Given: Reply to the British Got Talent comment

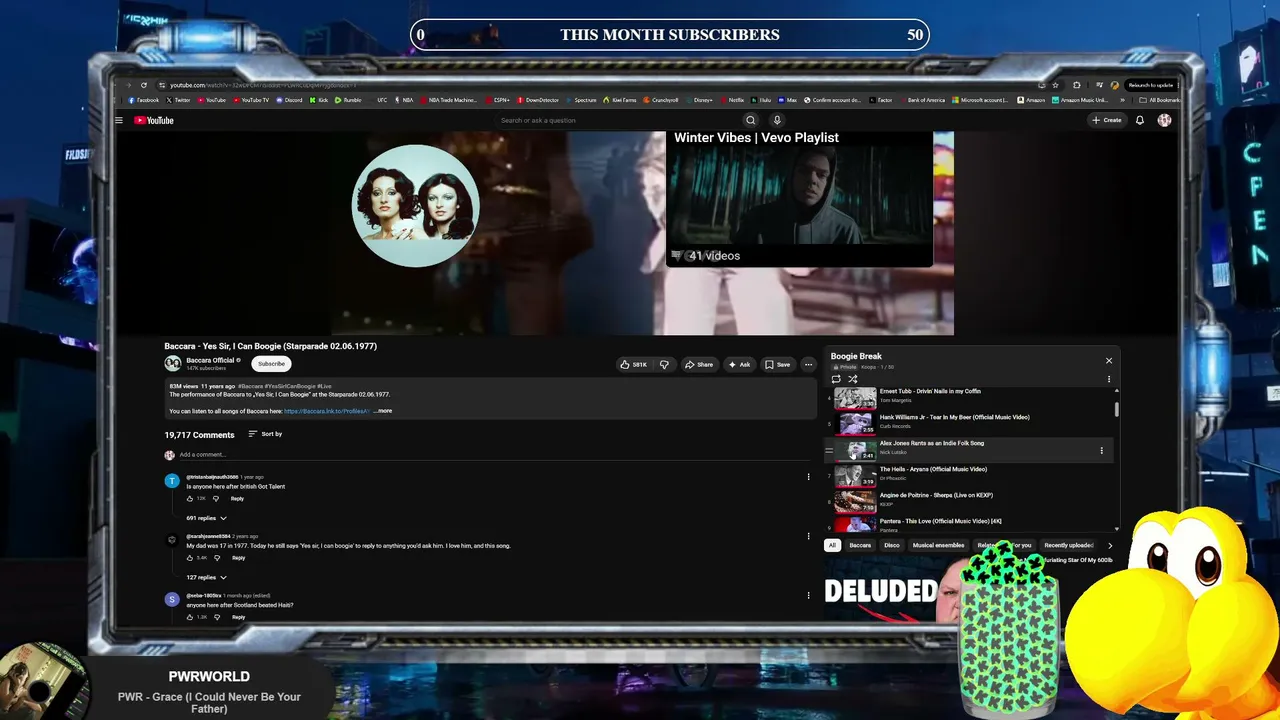Looking at the screenshot, I should coord(237,498).
